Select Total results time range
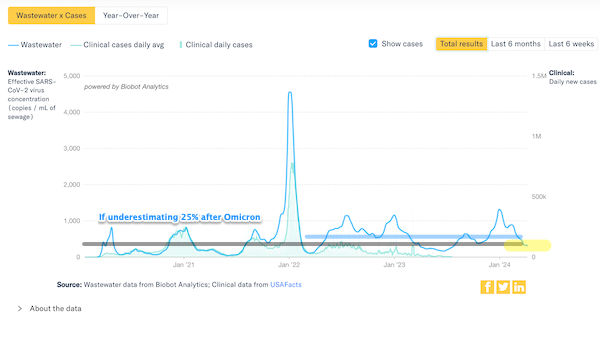The image size is (600, 360). [461, 44]
